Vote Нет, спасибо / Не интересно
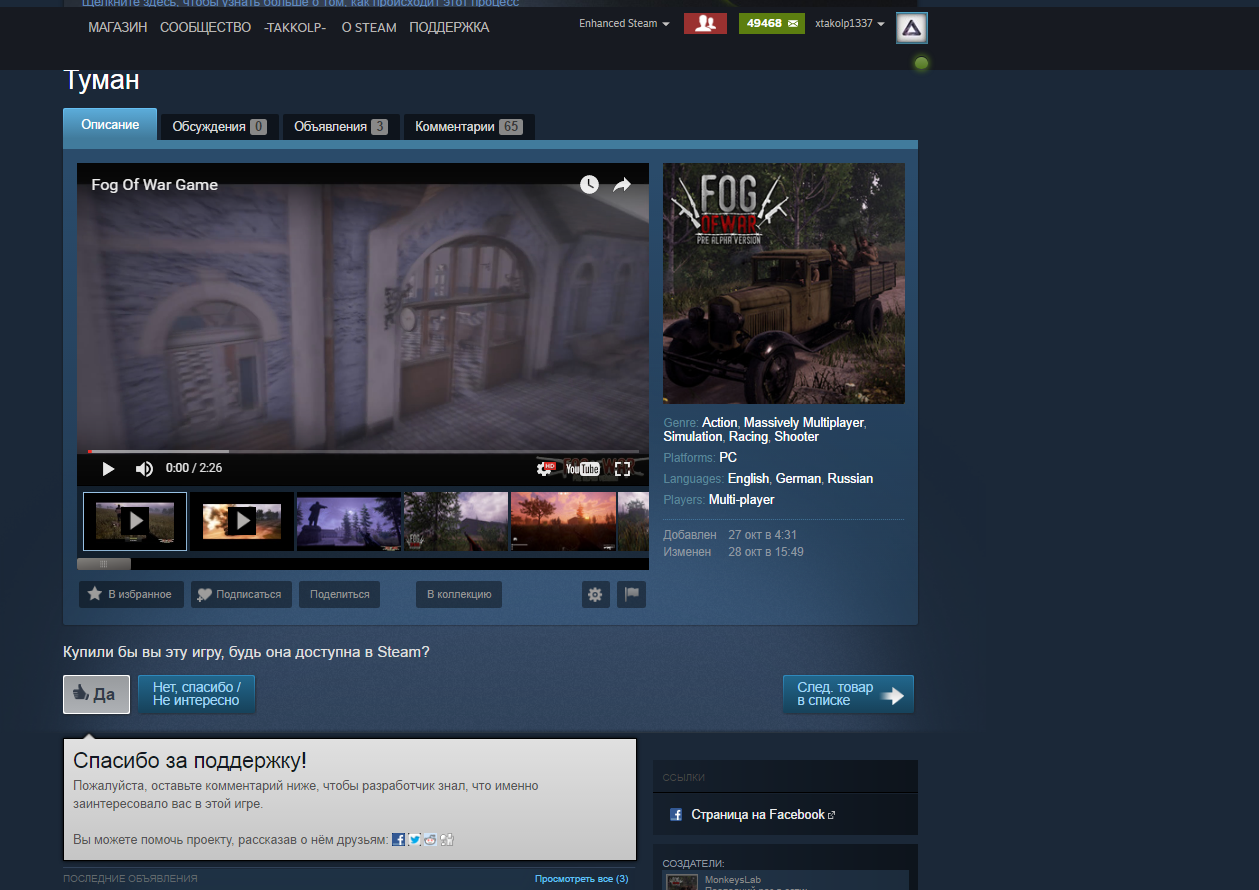 tap(196, 694)
